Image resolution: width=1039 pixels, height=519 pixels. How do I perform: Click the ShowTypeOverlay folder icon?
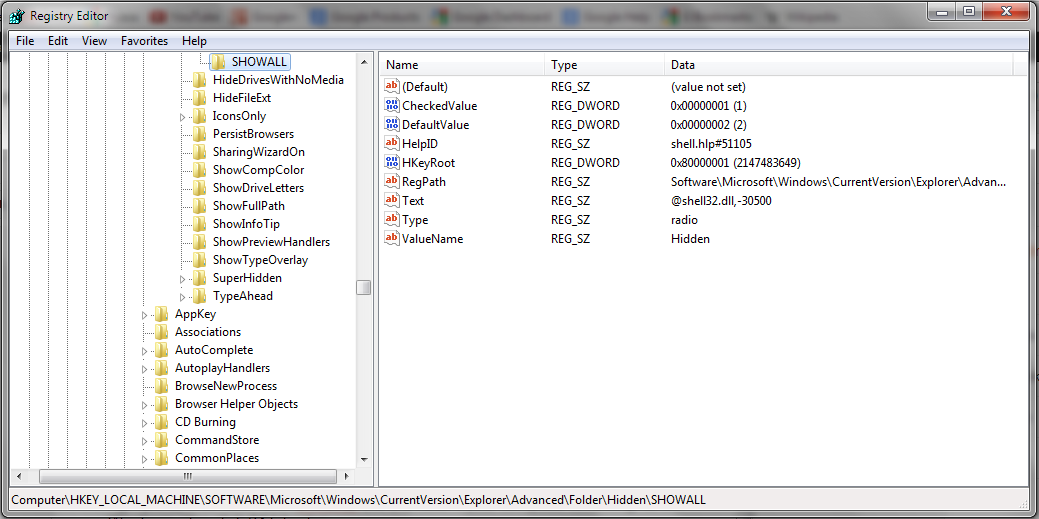199,260
